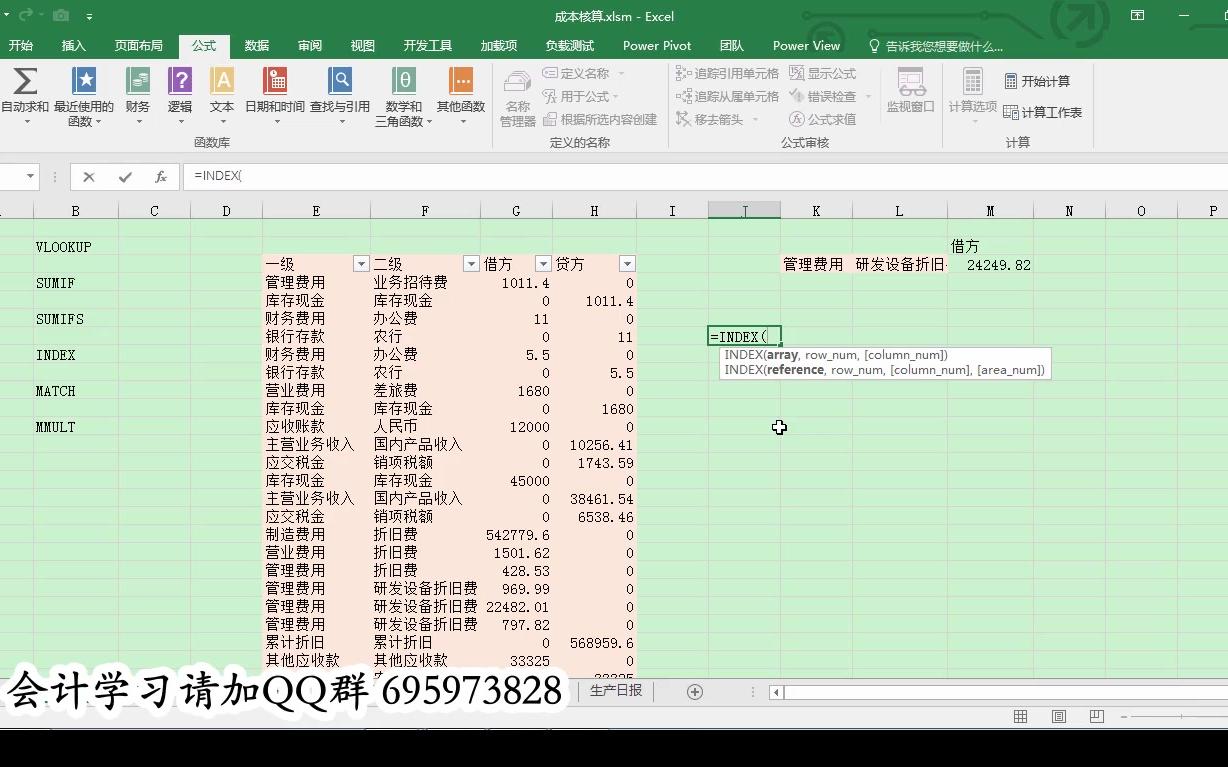Open the 一级 column filter dropdown
The height and width of the screenshot is (767, 1228).
(x=360, y=263)
